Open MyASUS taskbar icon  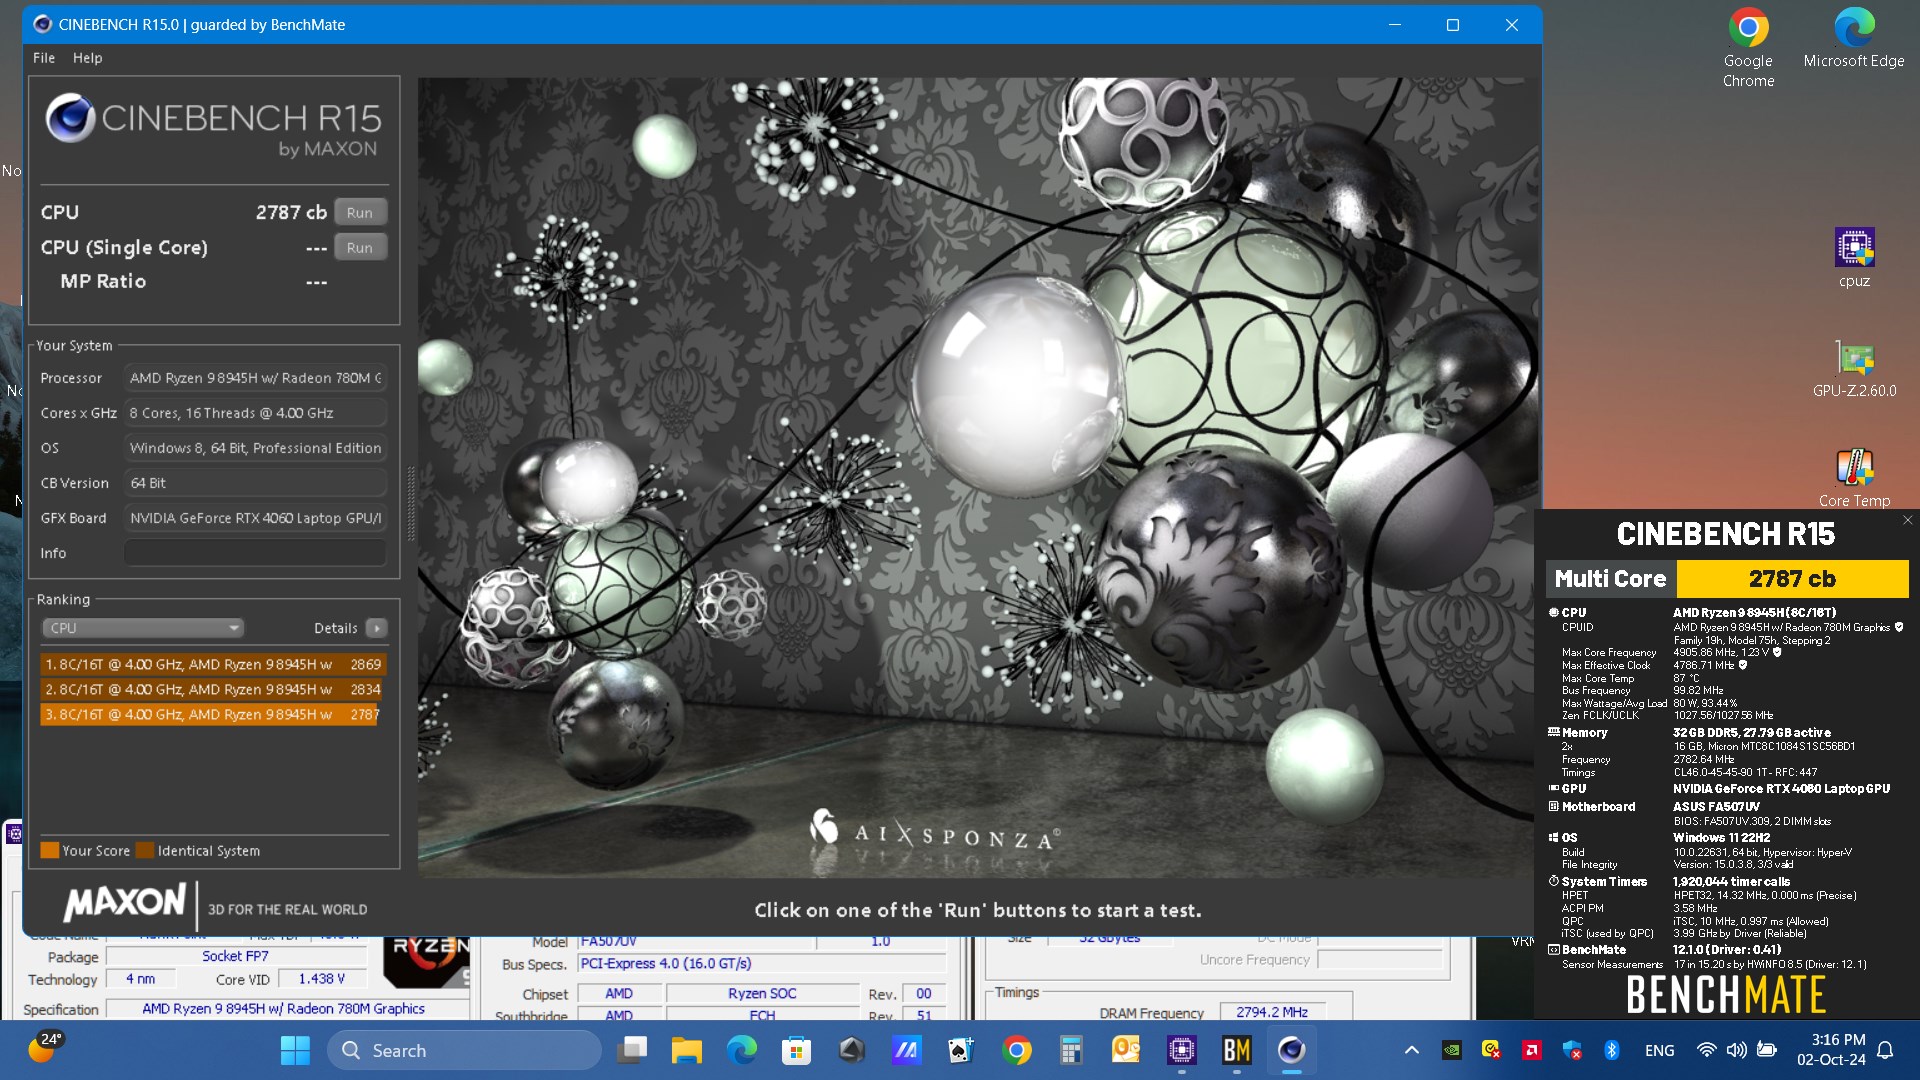(x=906, y=1050)
